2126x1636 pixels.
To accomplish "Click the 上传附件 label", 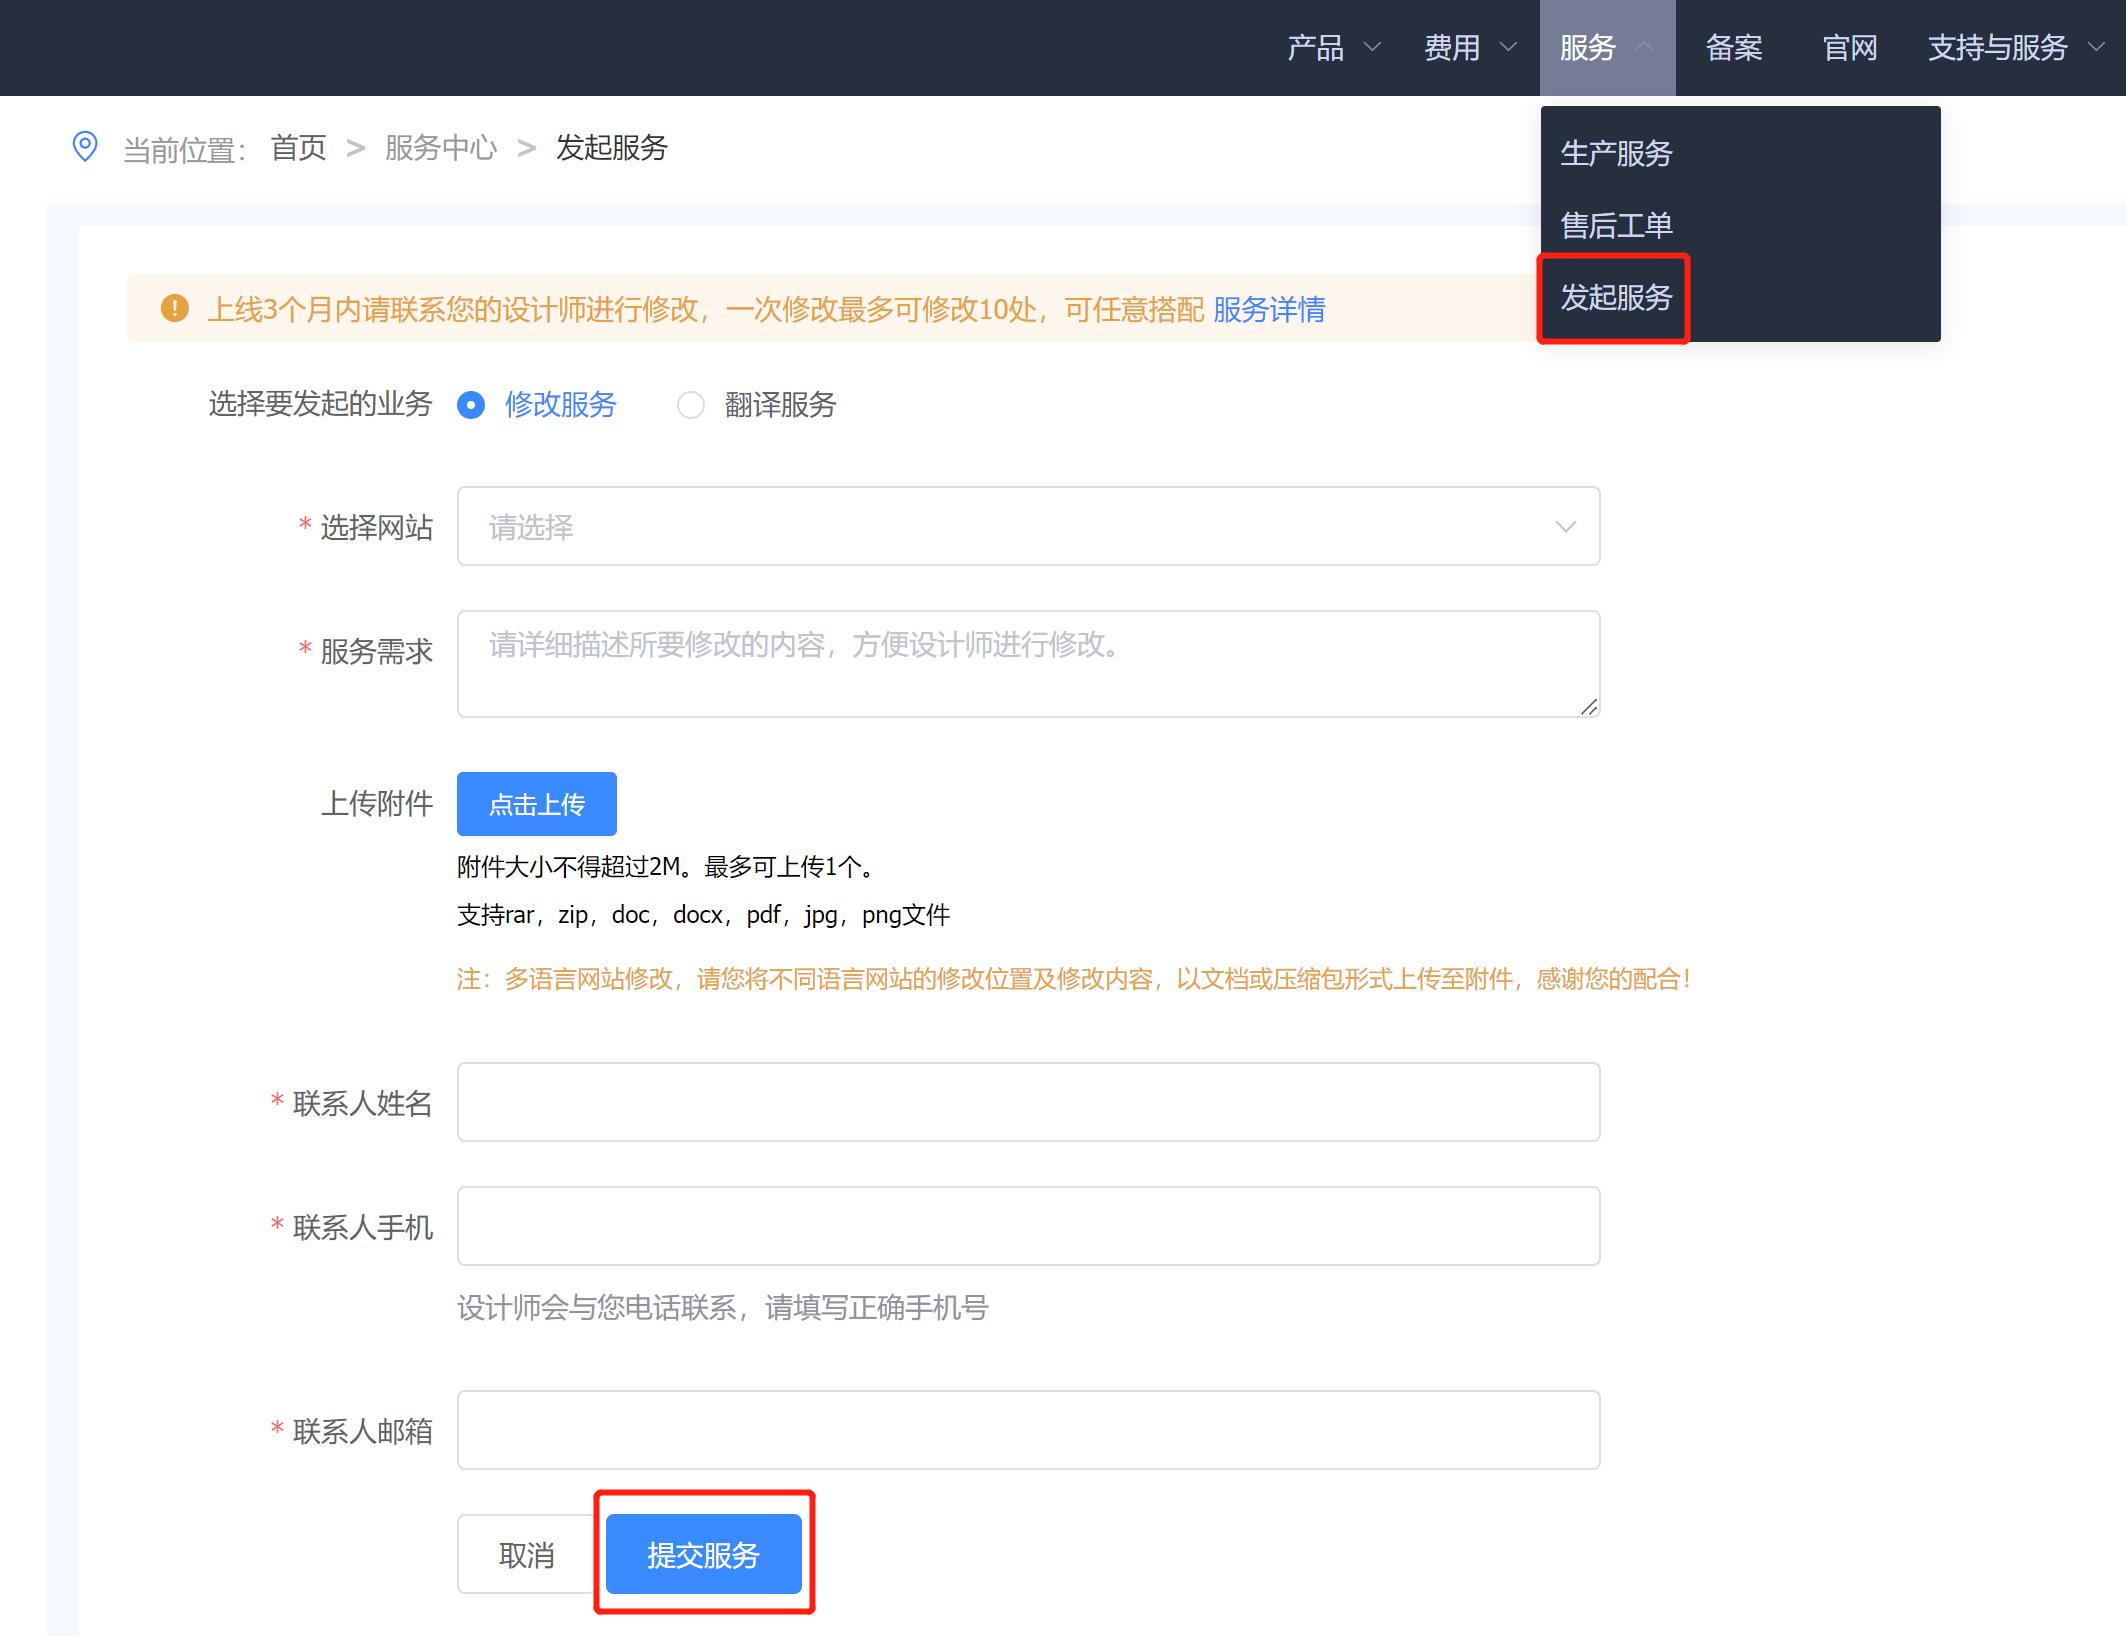I will tap(377, 803).
